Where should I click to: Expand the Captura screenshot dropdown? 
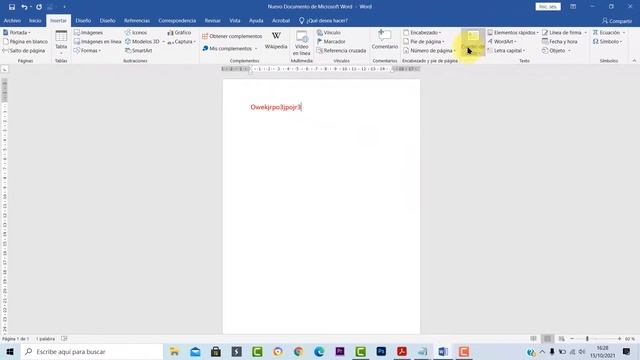[181, 42]
